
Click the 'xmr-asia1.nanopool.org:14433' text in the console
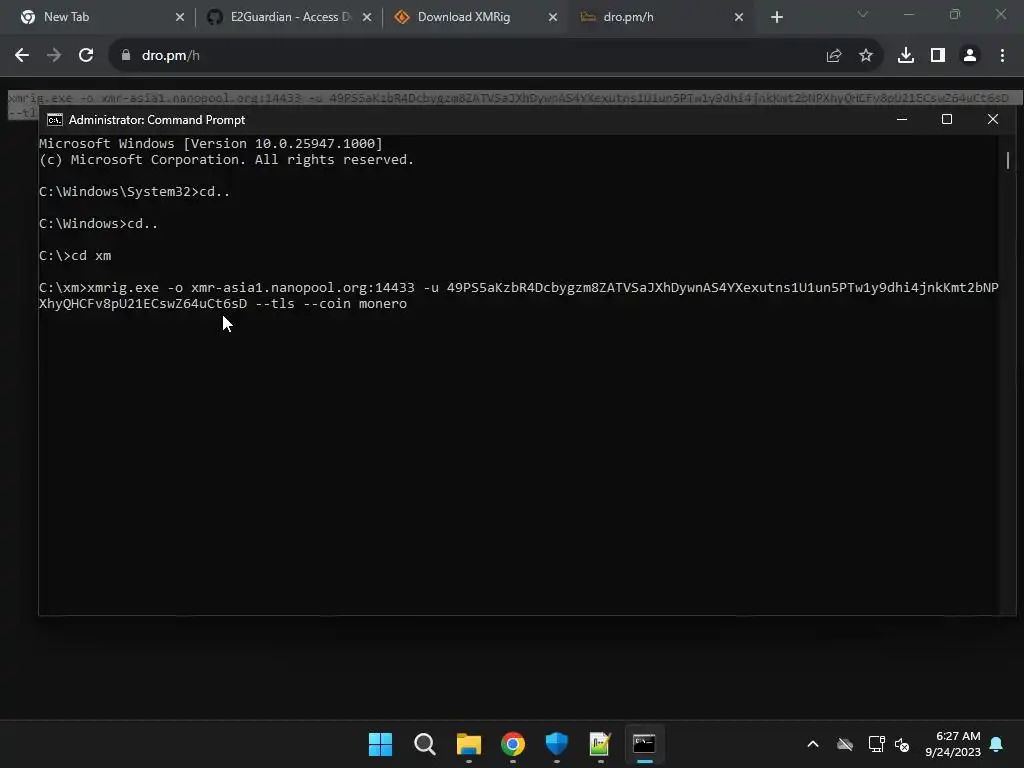point(303,288)
